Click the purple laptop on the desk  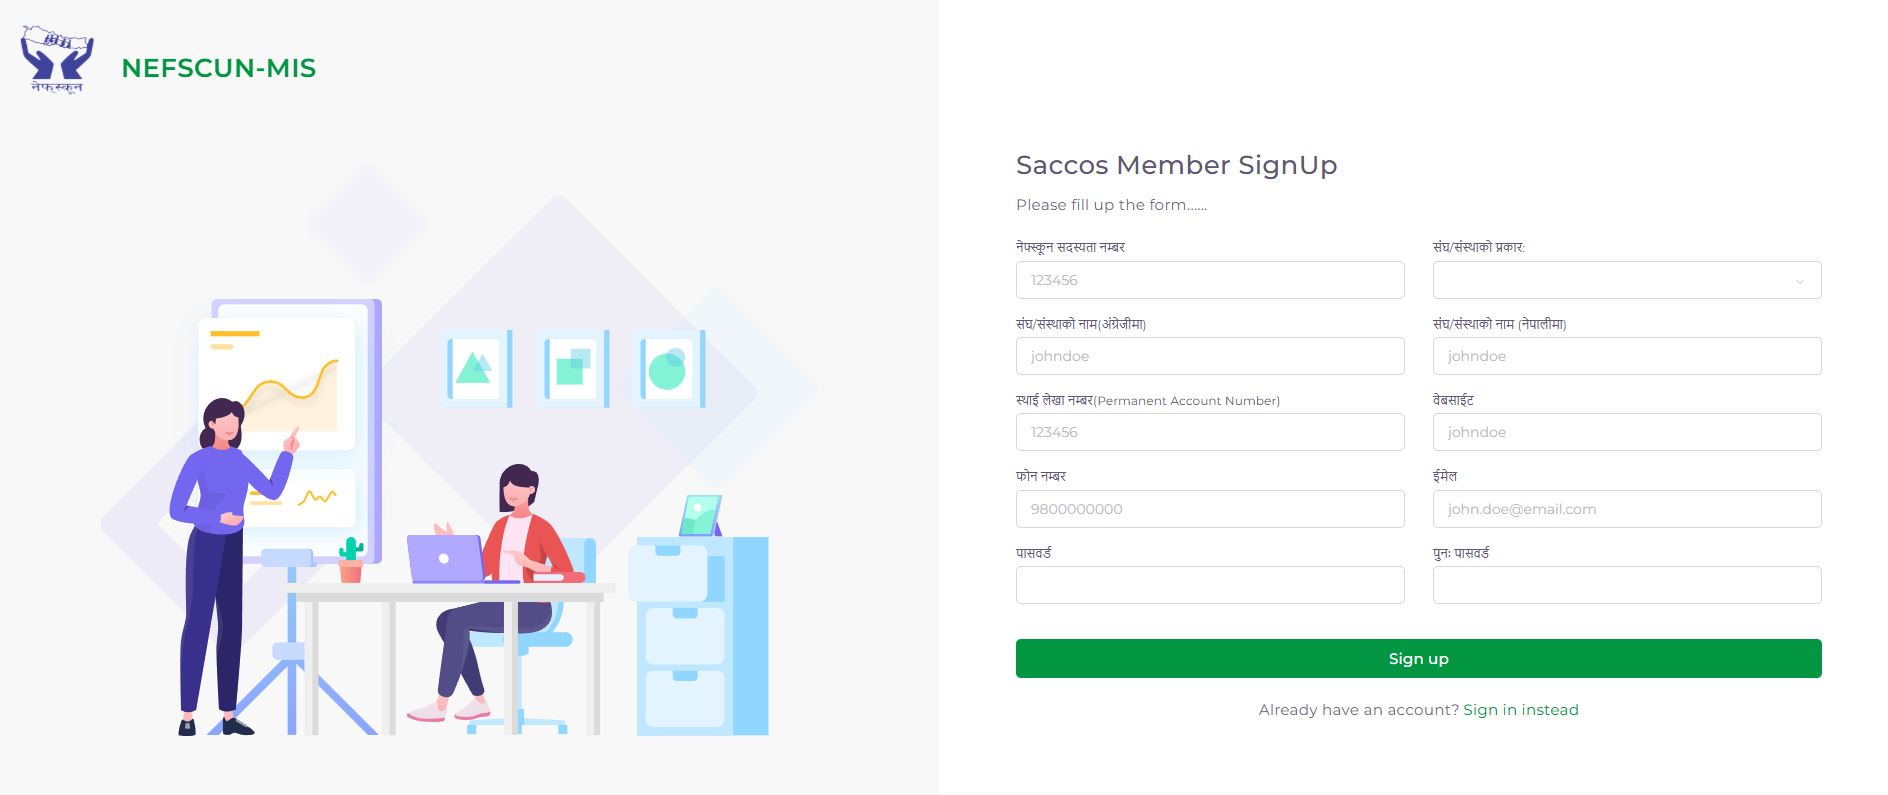point(446,559)
